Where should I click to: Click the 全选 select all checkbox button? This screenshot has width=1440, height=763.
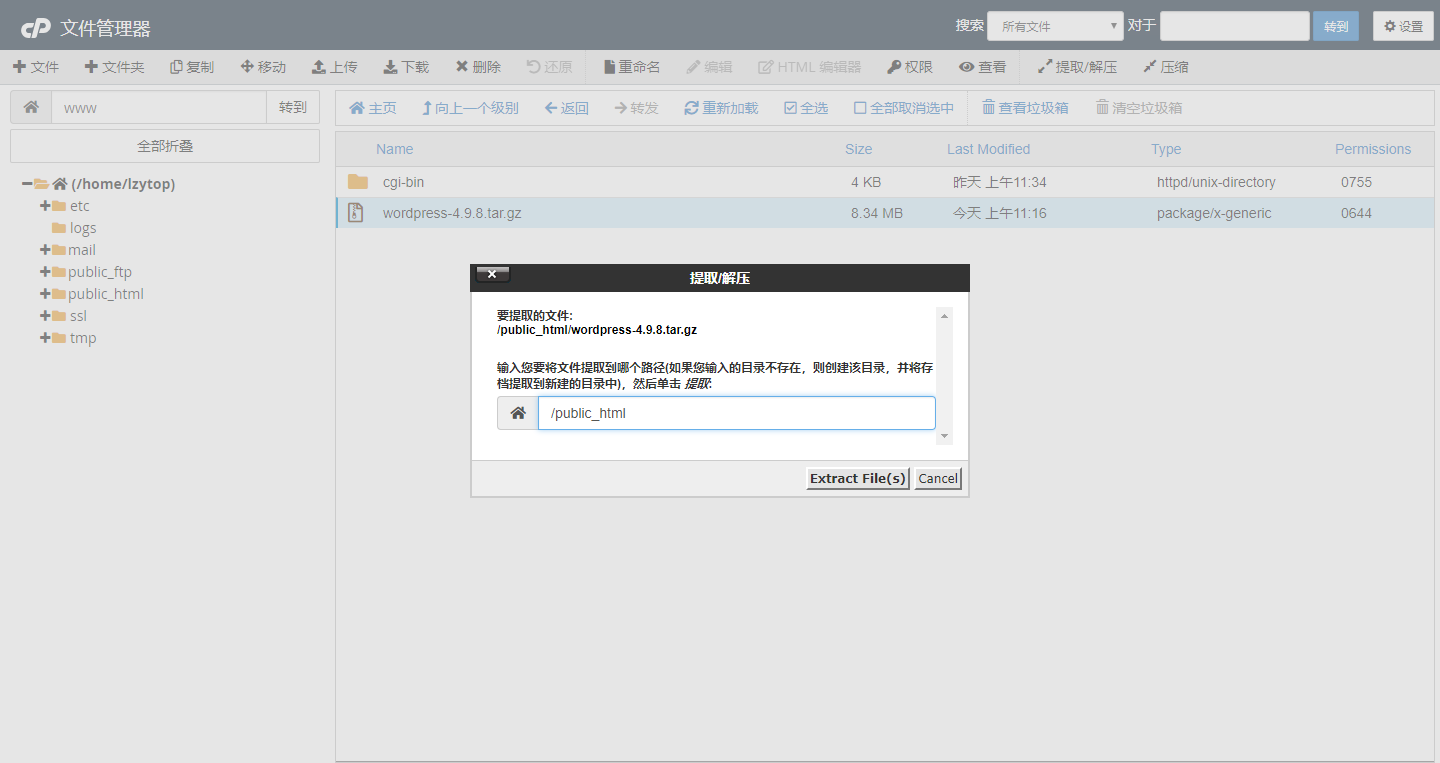[806, 108]
